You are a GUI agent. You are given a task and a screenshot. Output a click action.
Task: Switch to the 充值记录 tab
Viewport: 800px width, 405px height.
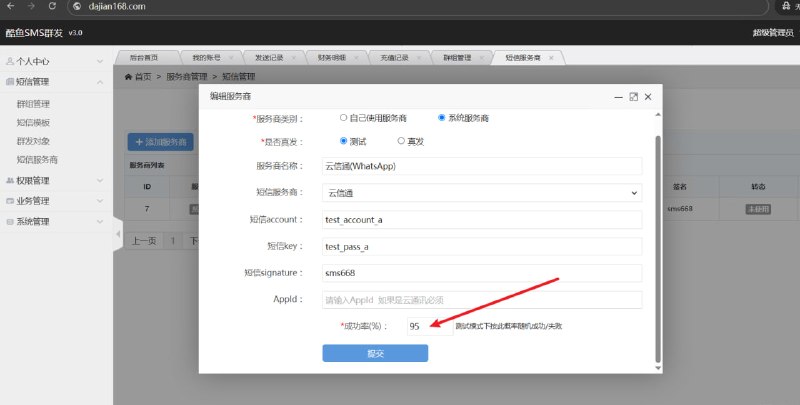[394, 58]
